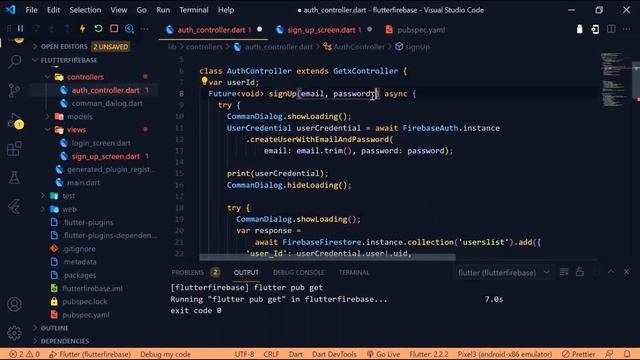Open Accounts menu in activity bar

[14, 304]
